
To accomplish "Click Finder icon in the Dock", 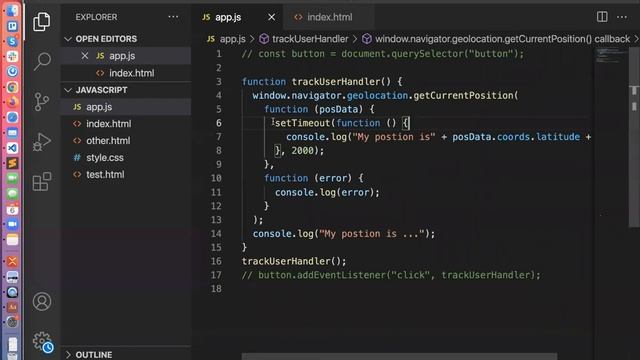I will 12,11.
